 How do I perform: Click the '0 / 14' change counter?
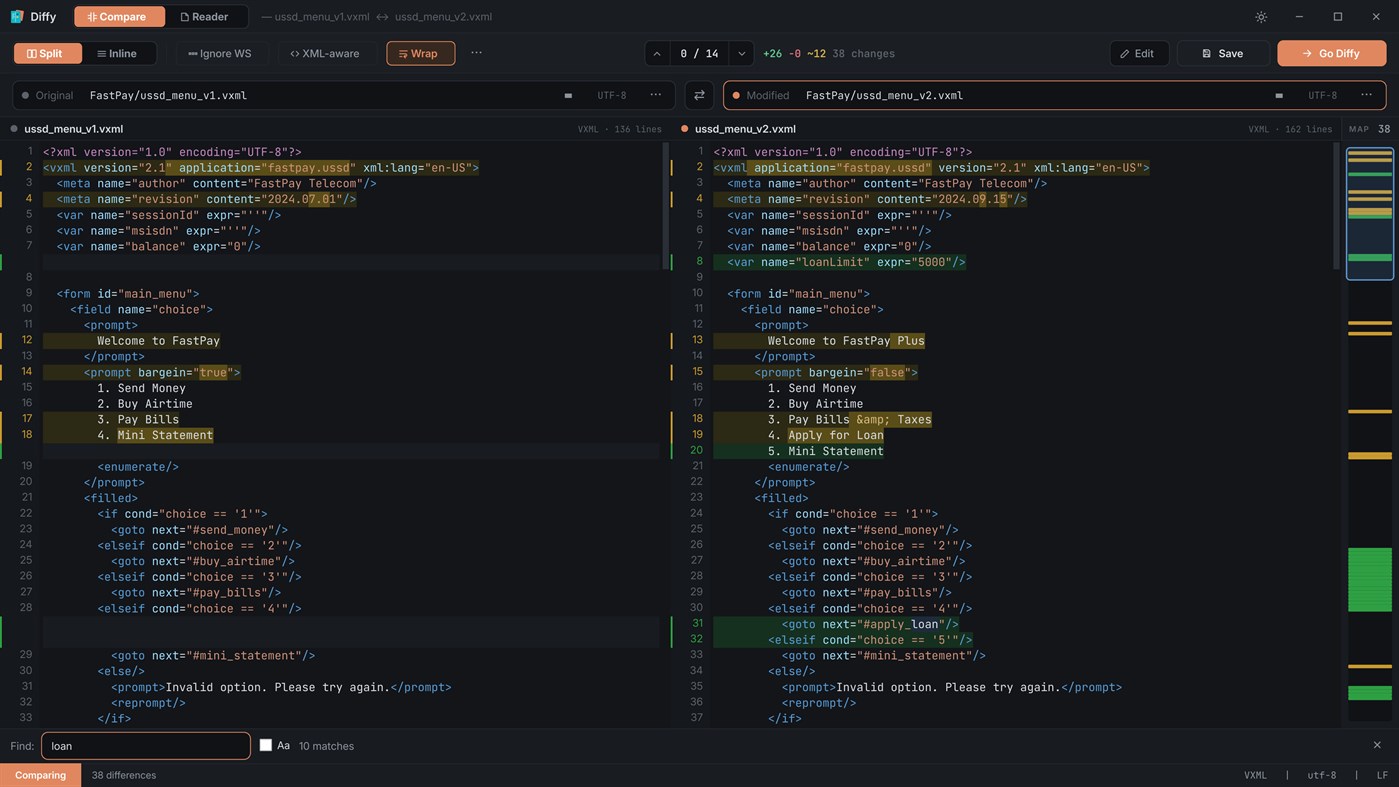point(699,54)
